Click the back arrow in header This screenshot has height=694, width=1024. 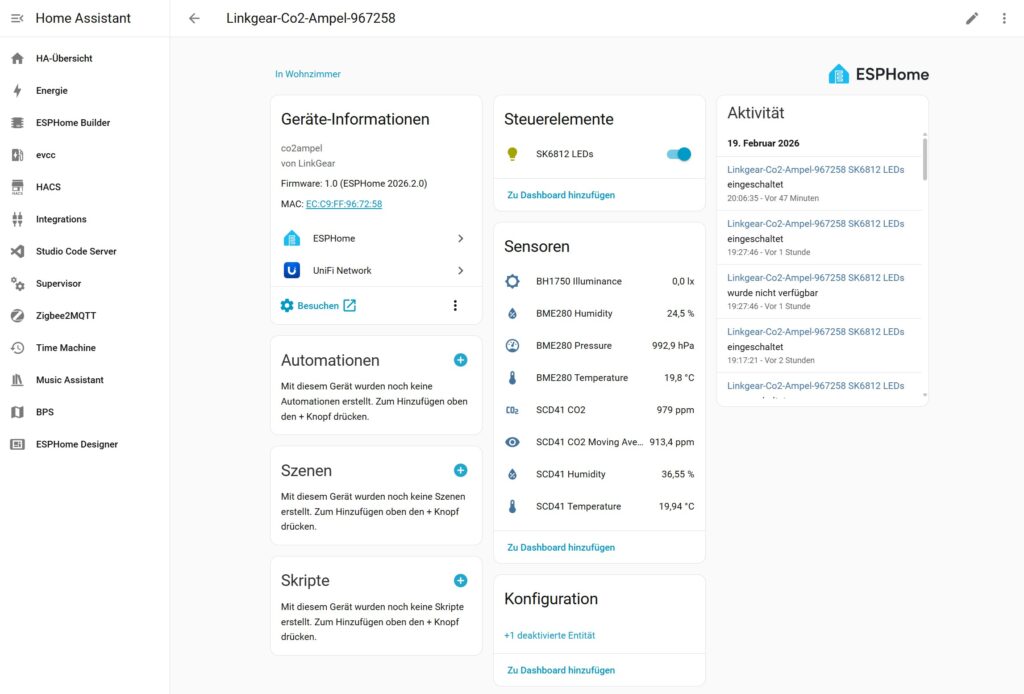click(x=194, y=18)
